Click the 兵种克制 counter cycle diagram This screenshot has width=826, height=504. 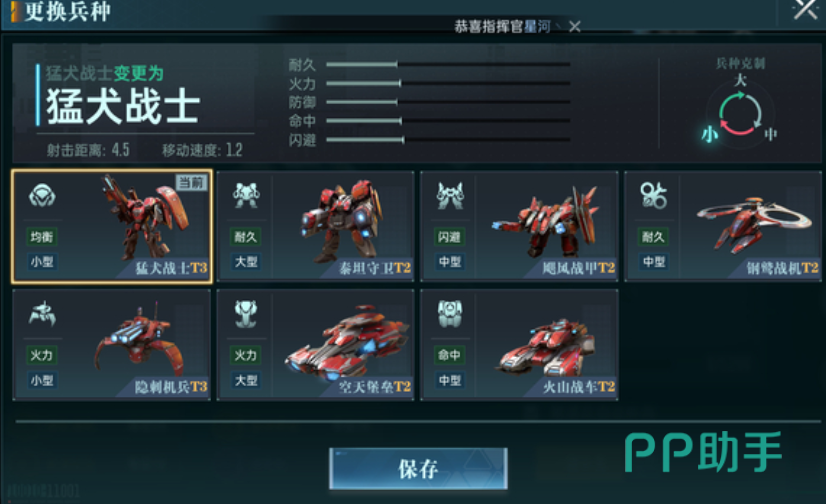pos(740,113)
